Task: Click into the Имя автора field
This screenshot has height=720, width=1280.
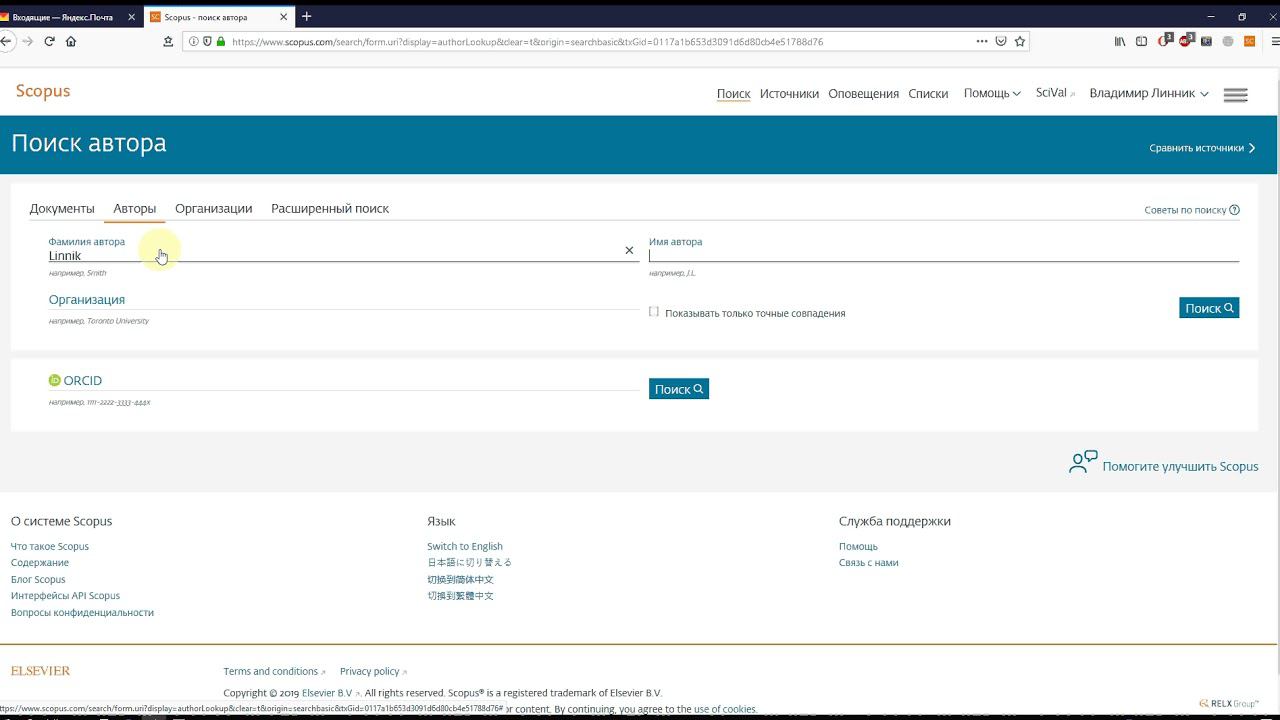Action: [x=943, y=255]
